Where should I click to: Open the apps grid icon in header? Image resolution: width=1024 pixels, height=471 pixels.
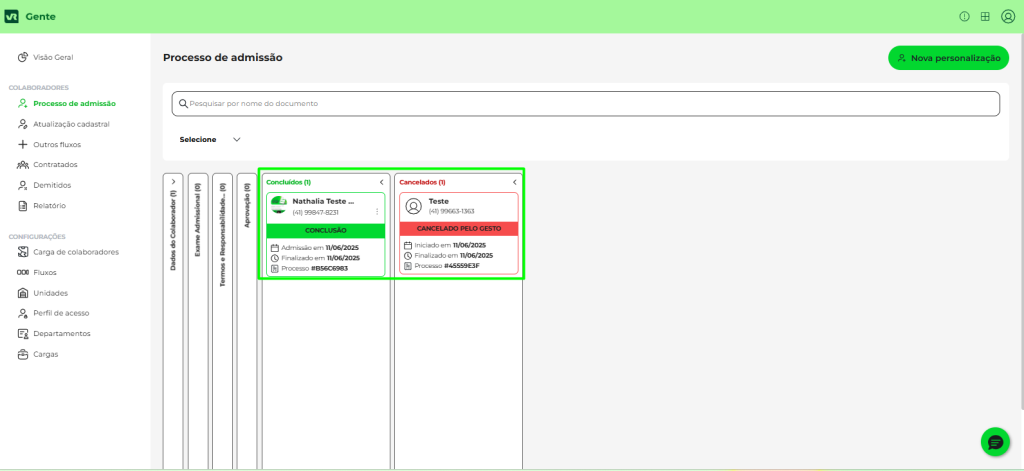[x=985, y=16]
